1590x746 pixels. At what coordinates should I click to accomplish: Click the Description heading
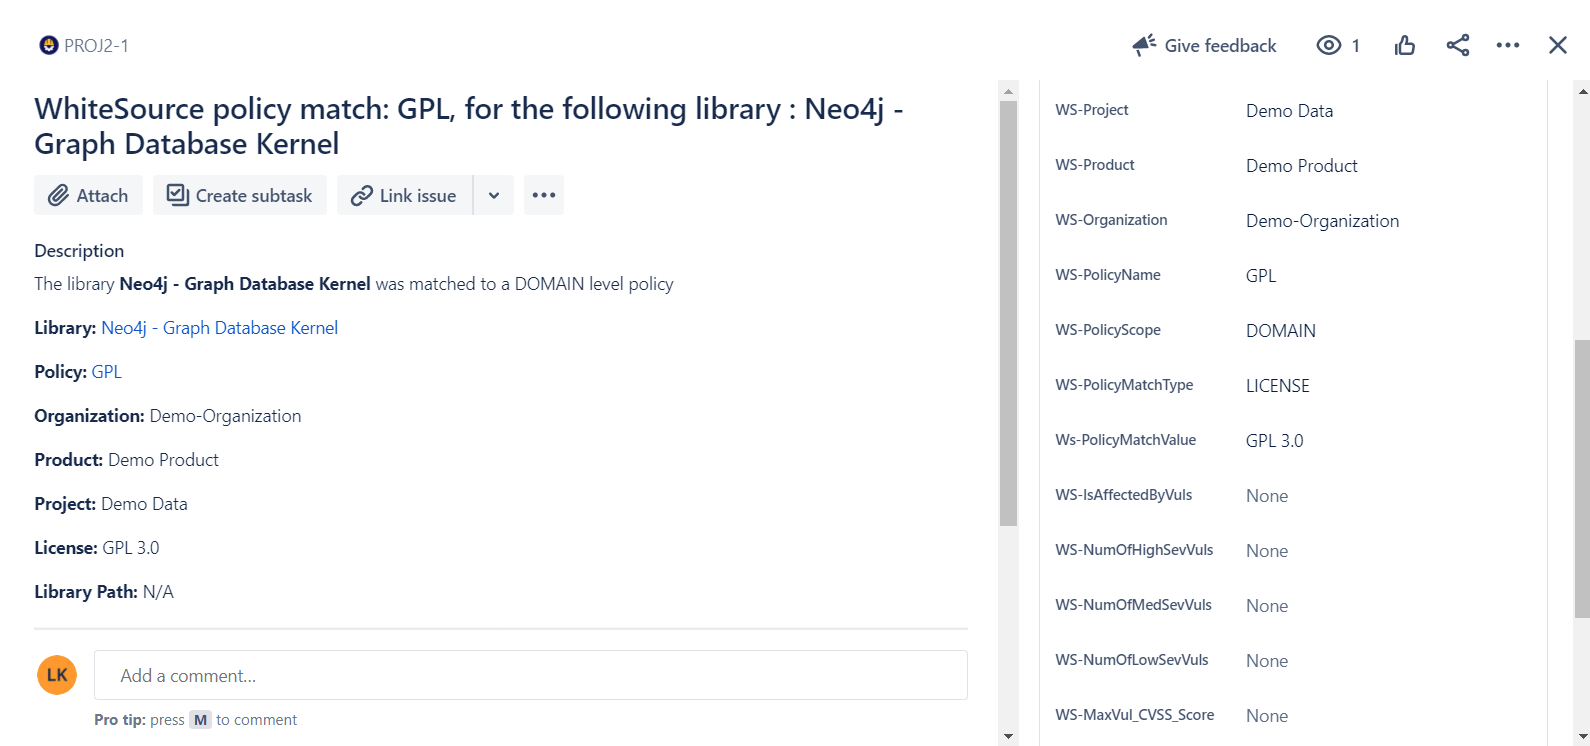click(x=79, y=251)
